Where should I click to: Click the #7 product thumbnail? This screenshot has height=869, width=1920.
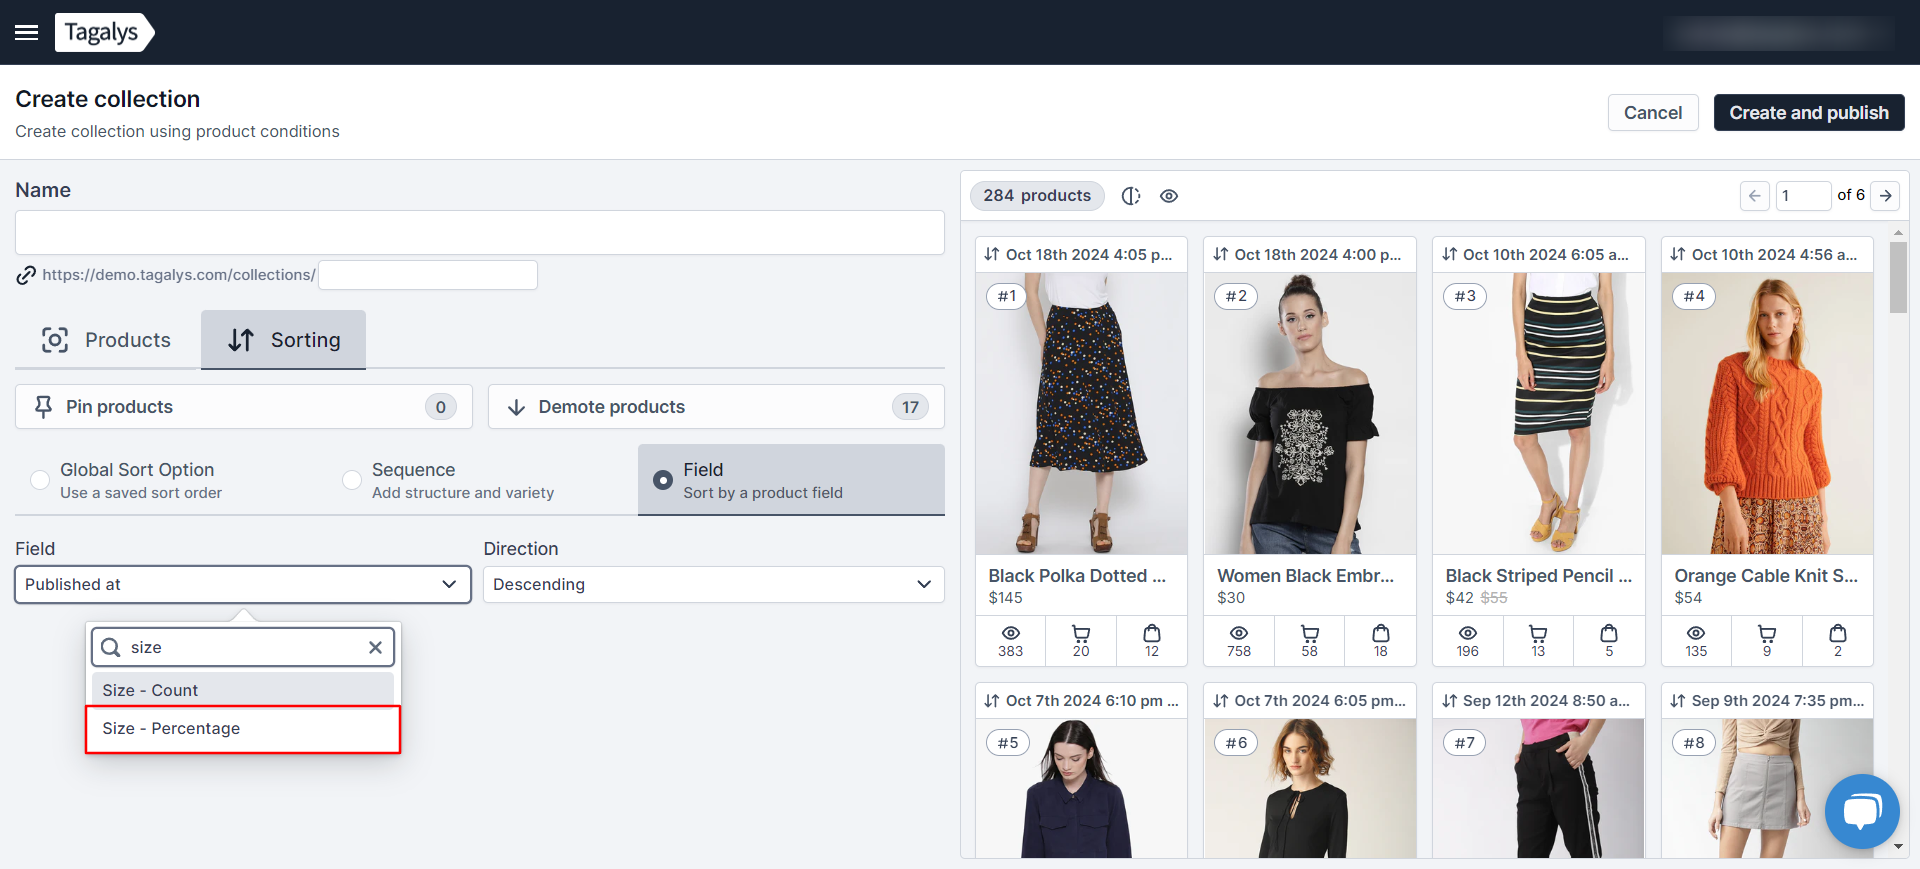pos(1538,789)
